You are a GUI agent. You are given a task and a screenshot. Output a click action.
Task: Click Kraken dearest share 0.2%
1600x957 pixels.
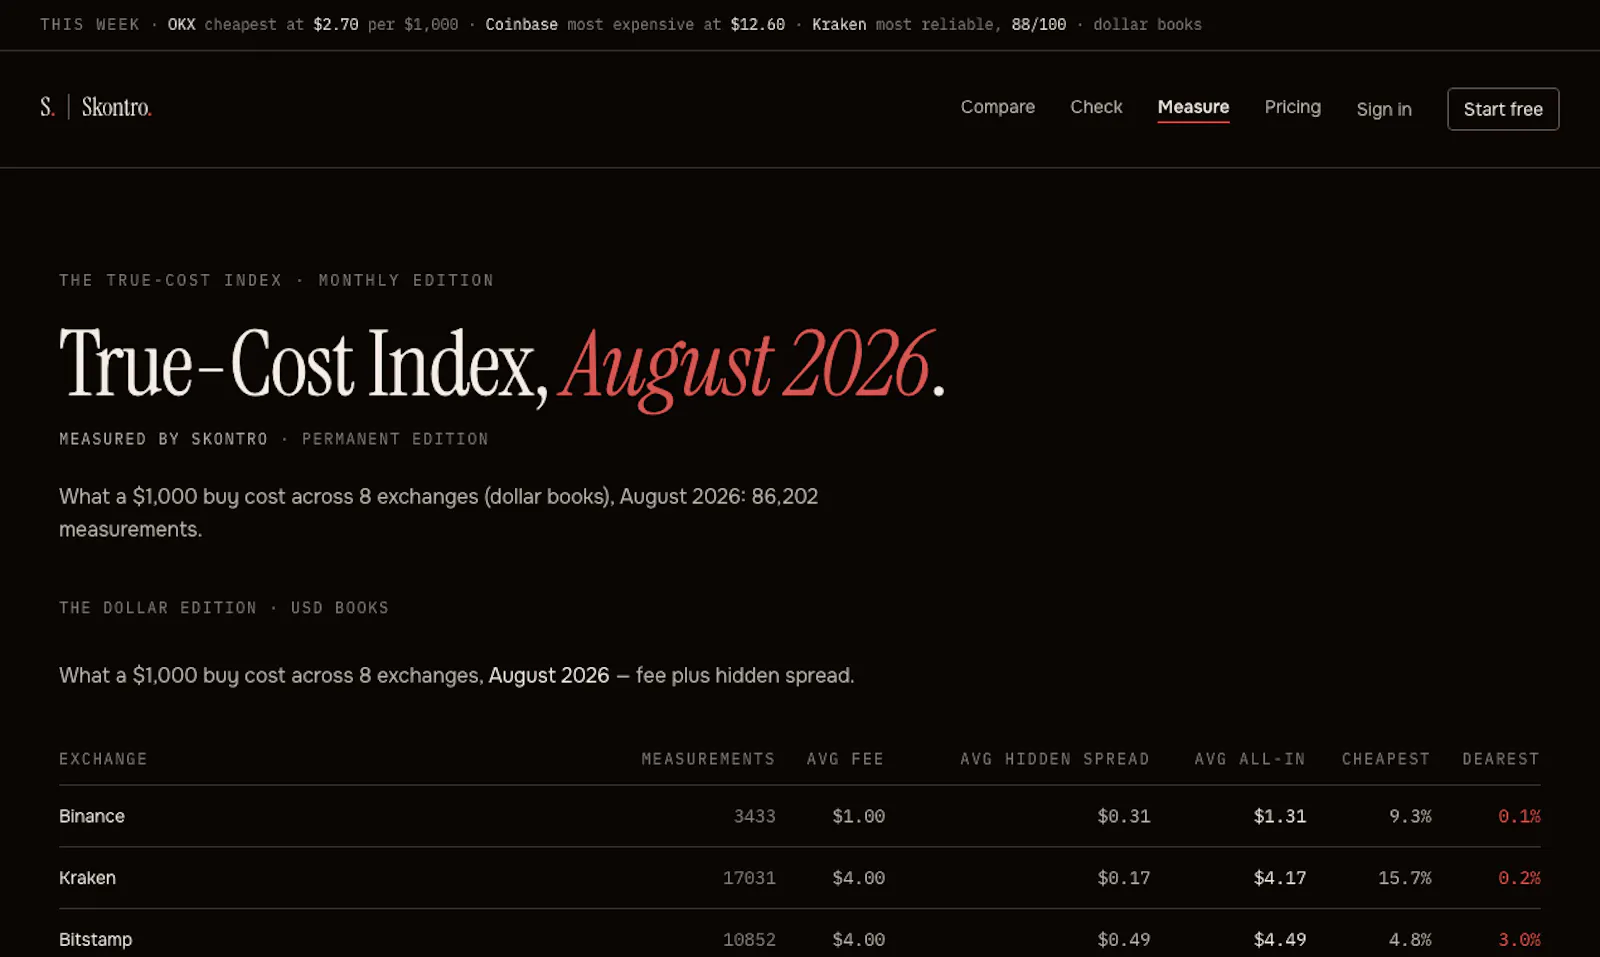point(1519,878)
